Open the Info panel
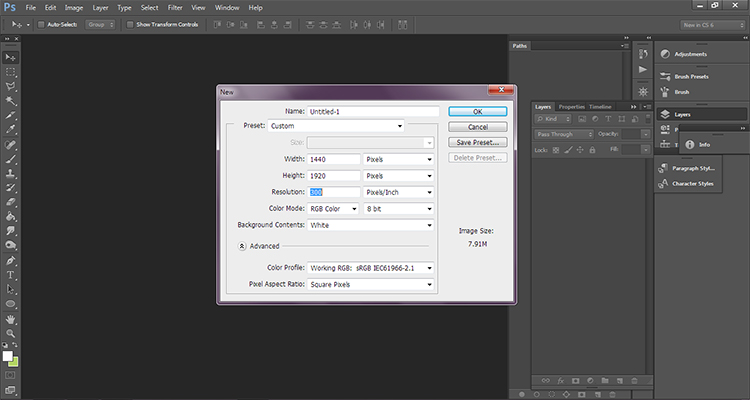Screen dimensions: 750x400 click(704, 144)
